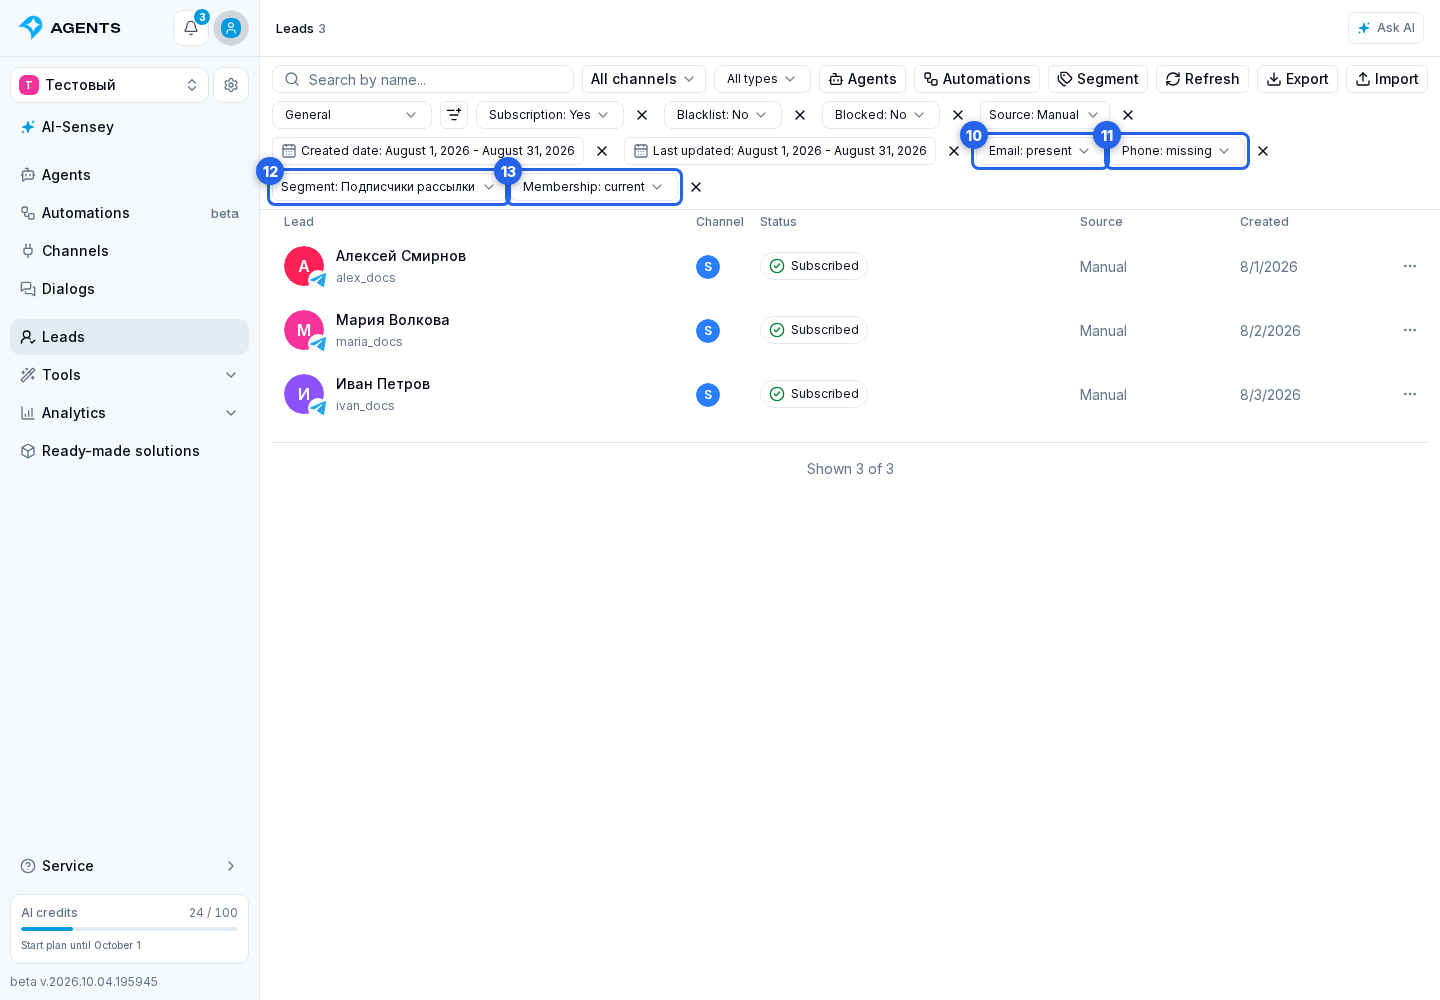Click the Export button
Image resolution: width=1440 pixels, height=1000 pixels.
point(1297,79)
